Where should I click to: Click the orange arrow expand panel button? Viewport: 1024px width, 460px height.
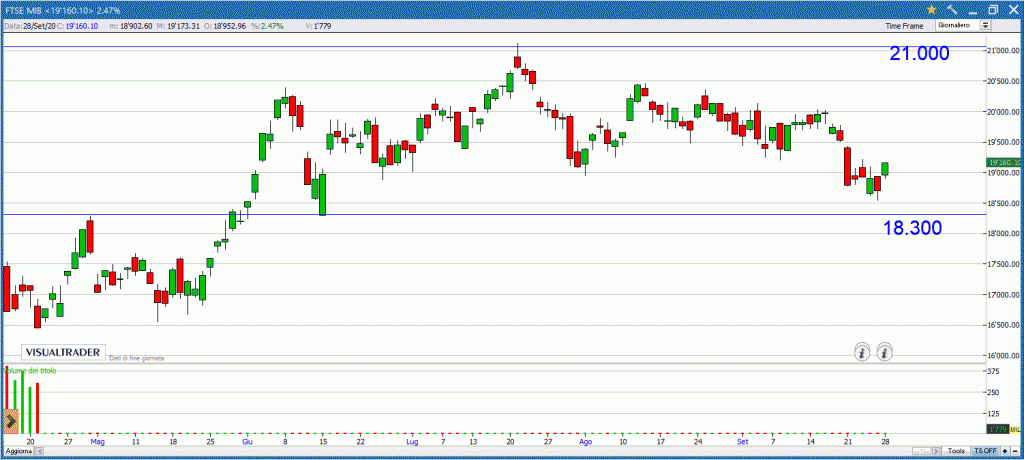click(10, 422)
